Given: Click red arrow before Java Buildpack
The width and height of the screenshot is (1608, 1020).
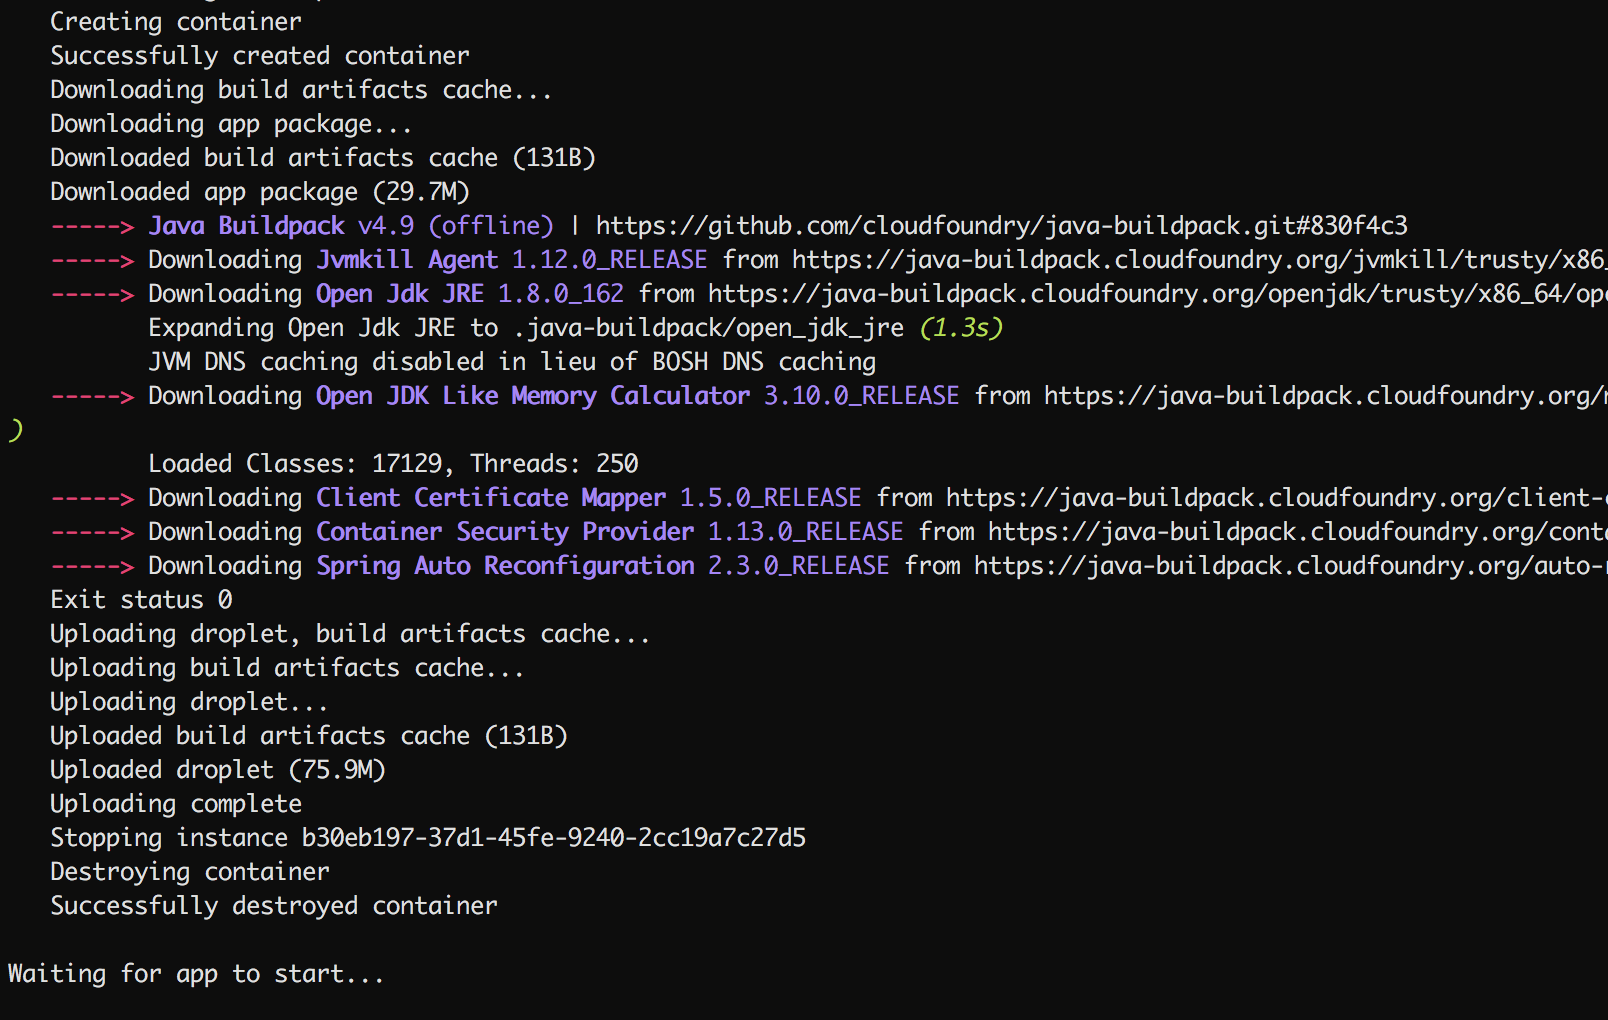Looking at the screenshot, I should 92,227.
